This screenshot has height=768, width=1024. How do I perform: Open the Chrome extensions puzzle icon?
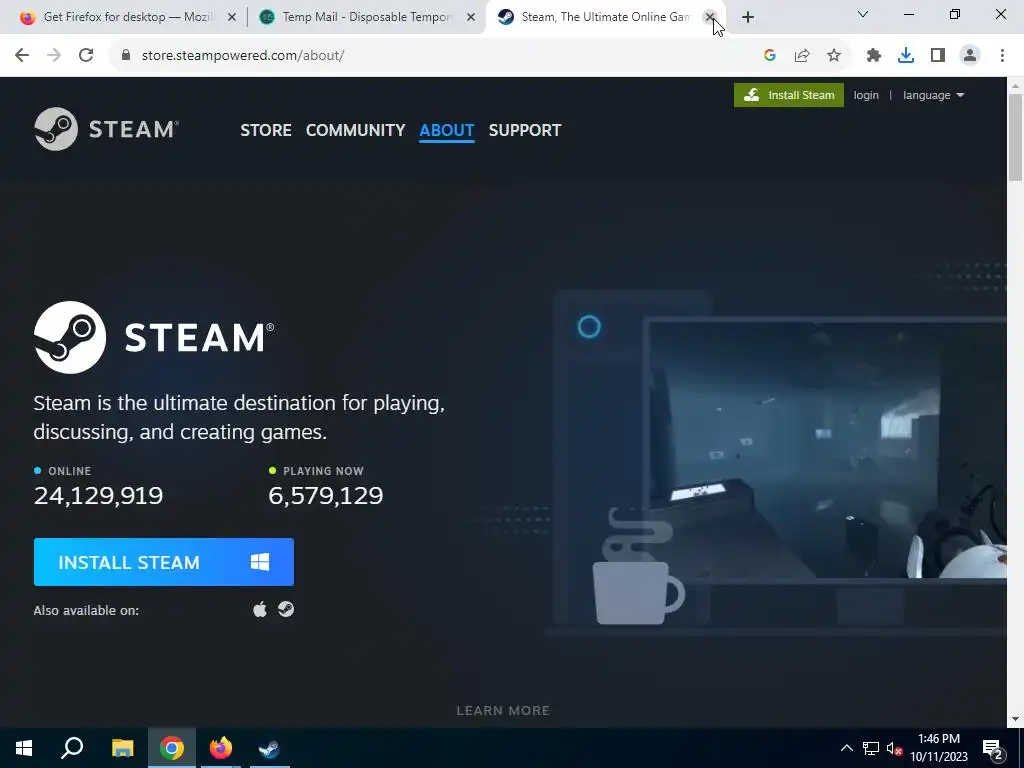click(874, 56)
